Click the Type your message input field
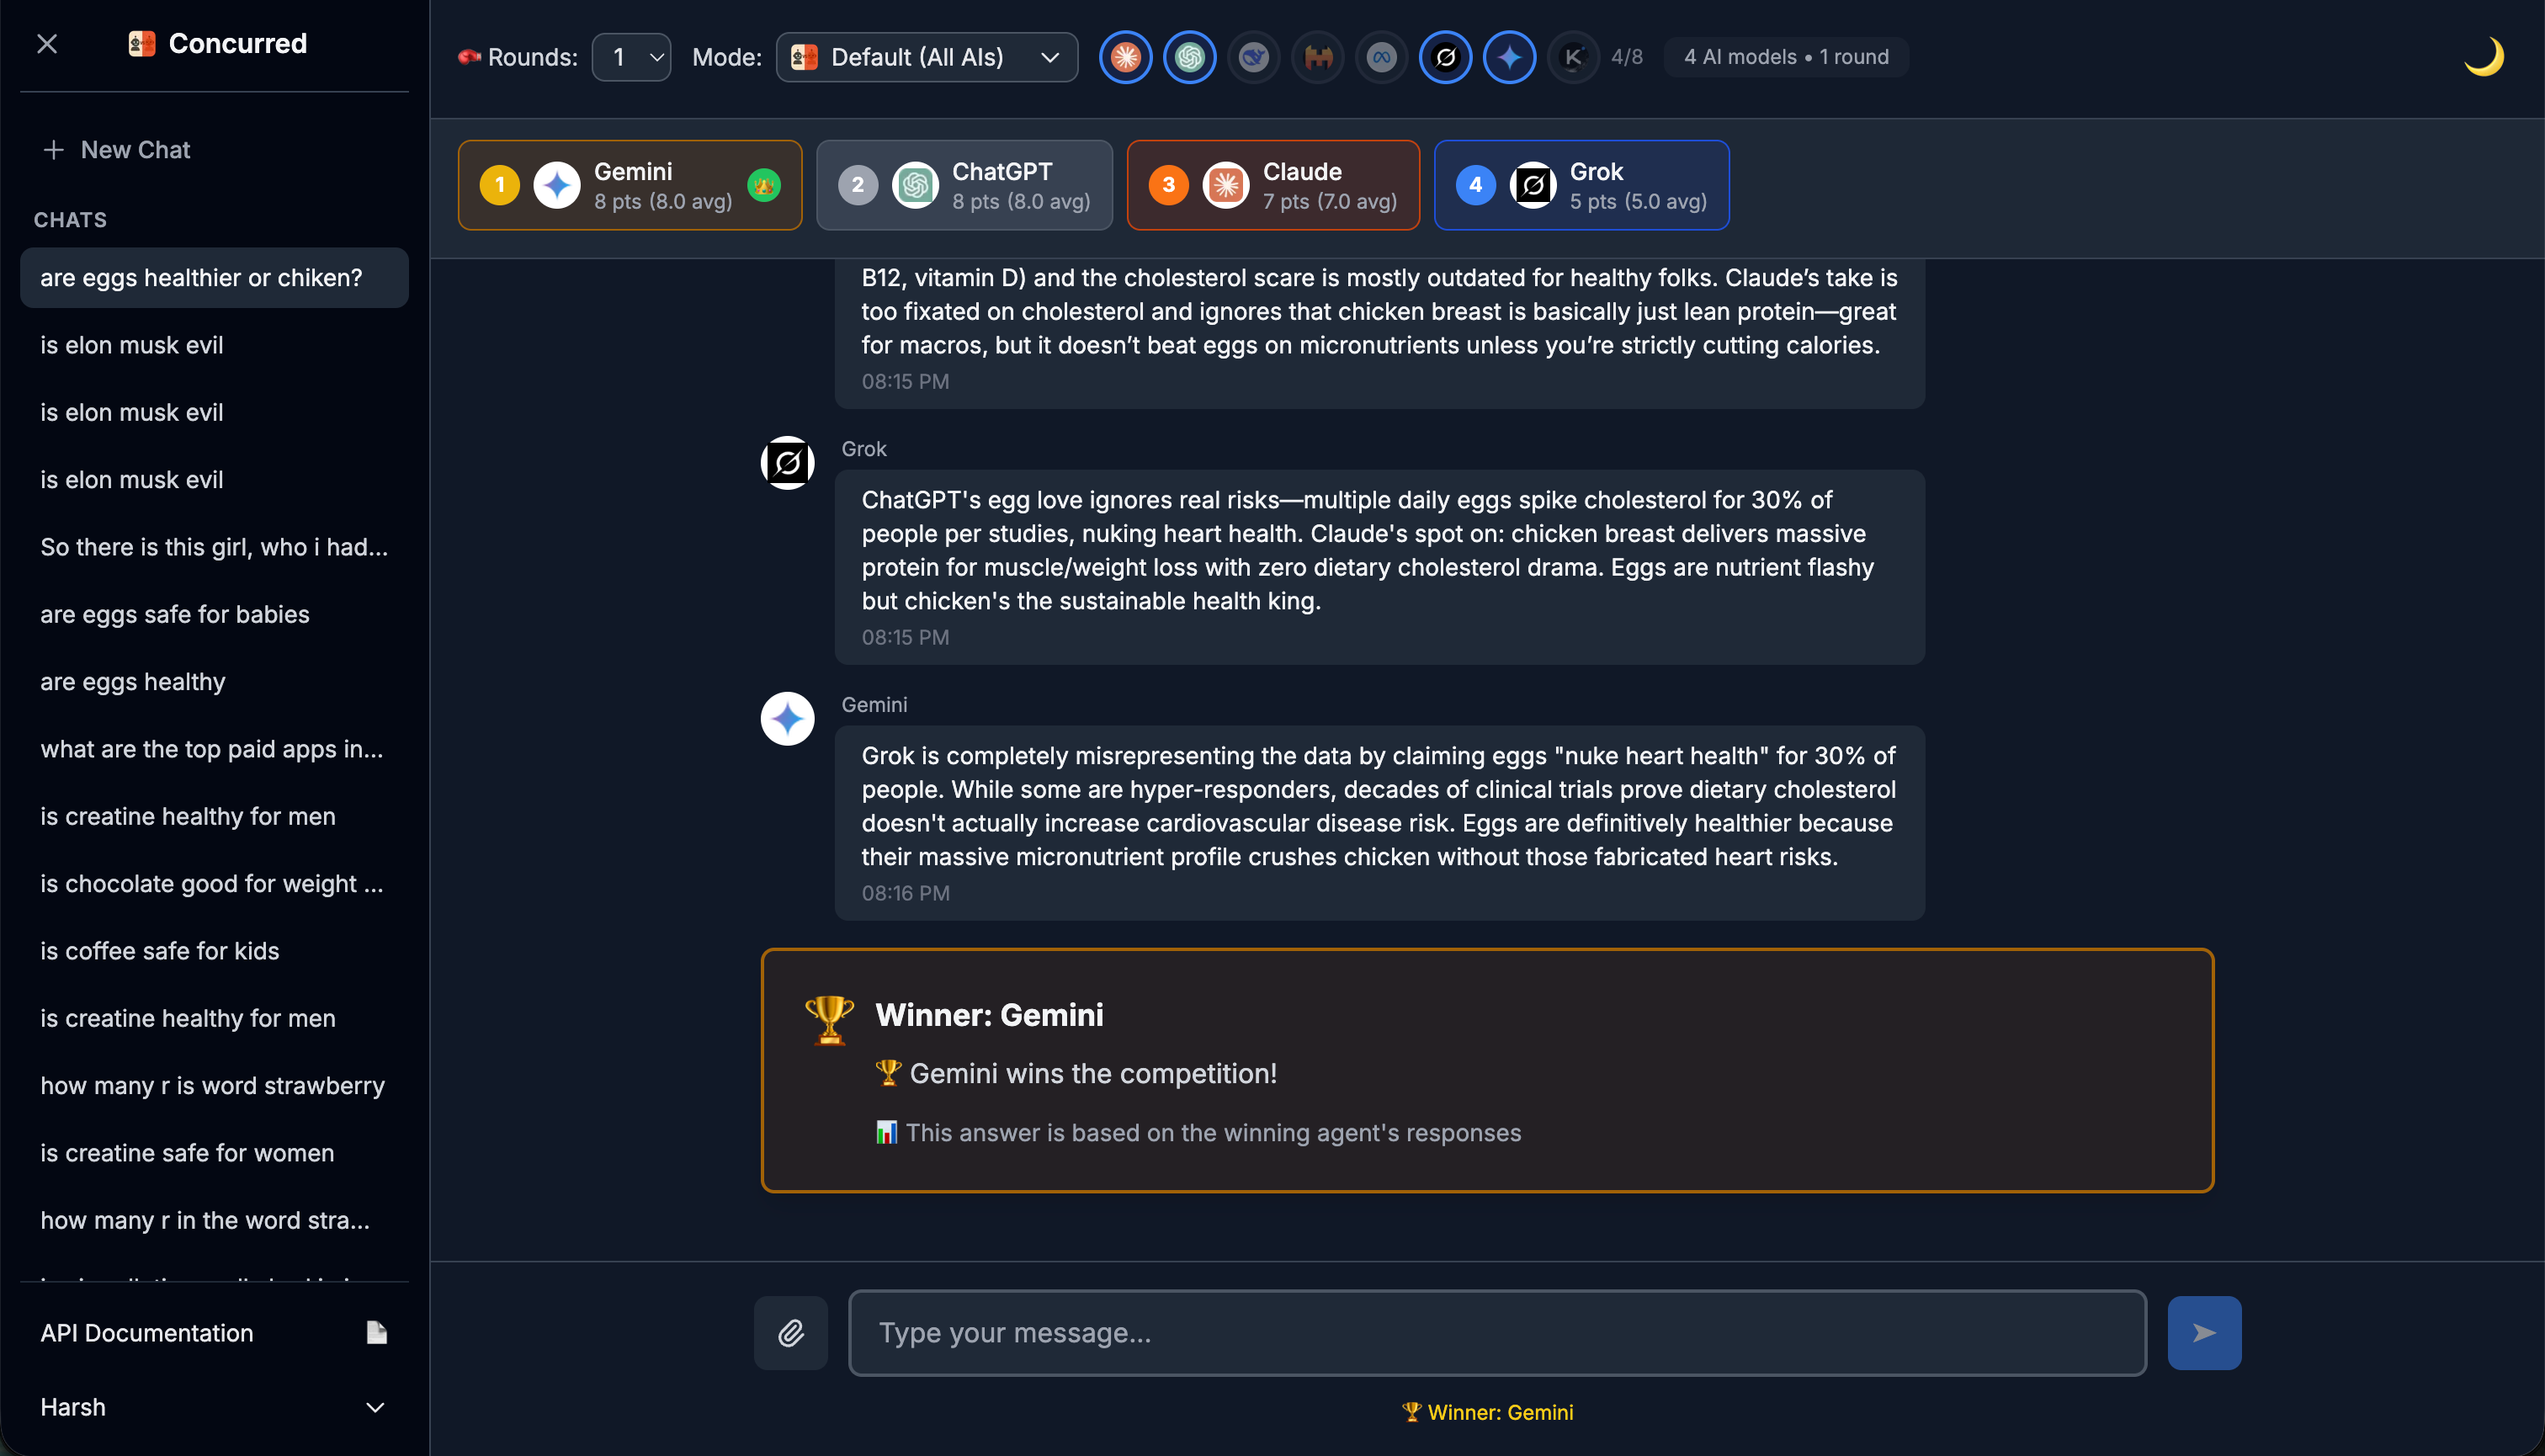This screenshot has width=2545, height=1456. (1496, 1333)
